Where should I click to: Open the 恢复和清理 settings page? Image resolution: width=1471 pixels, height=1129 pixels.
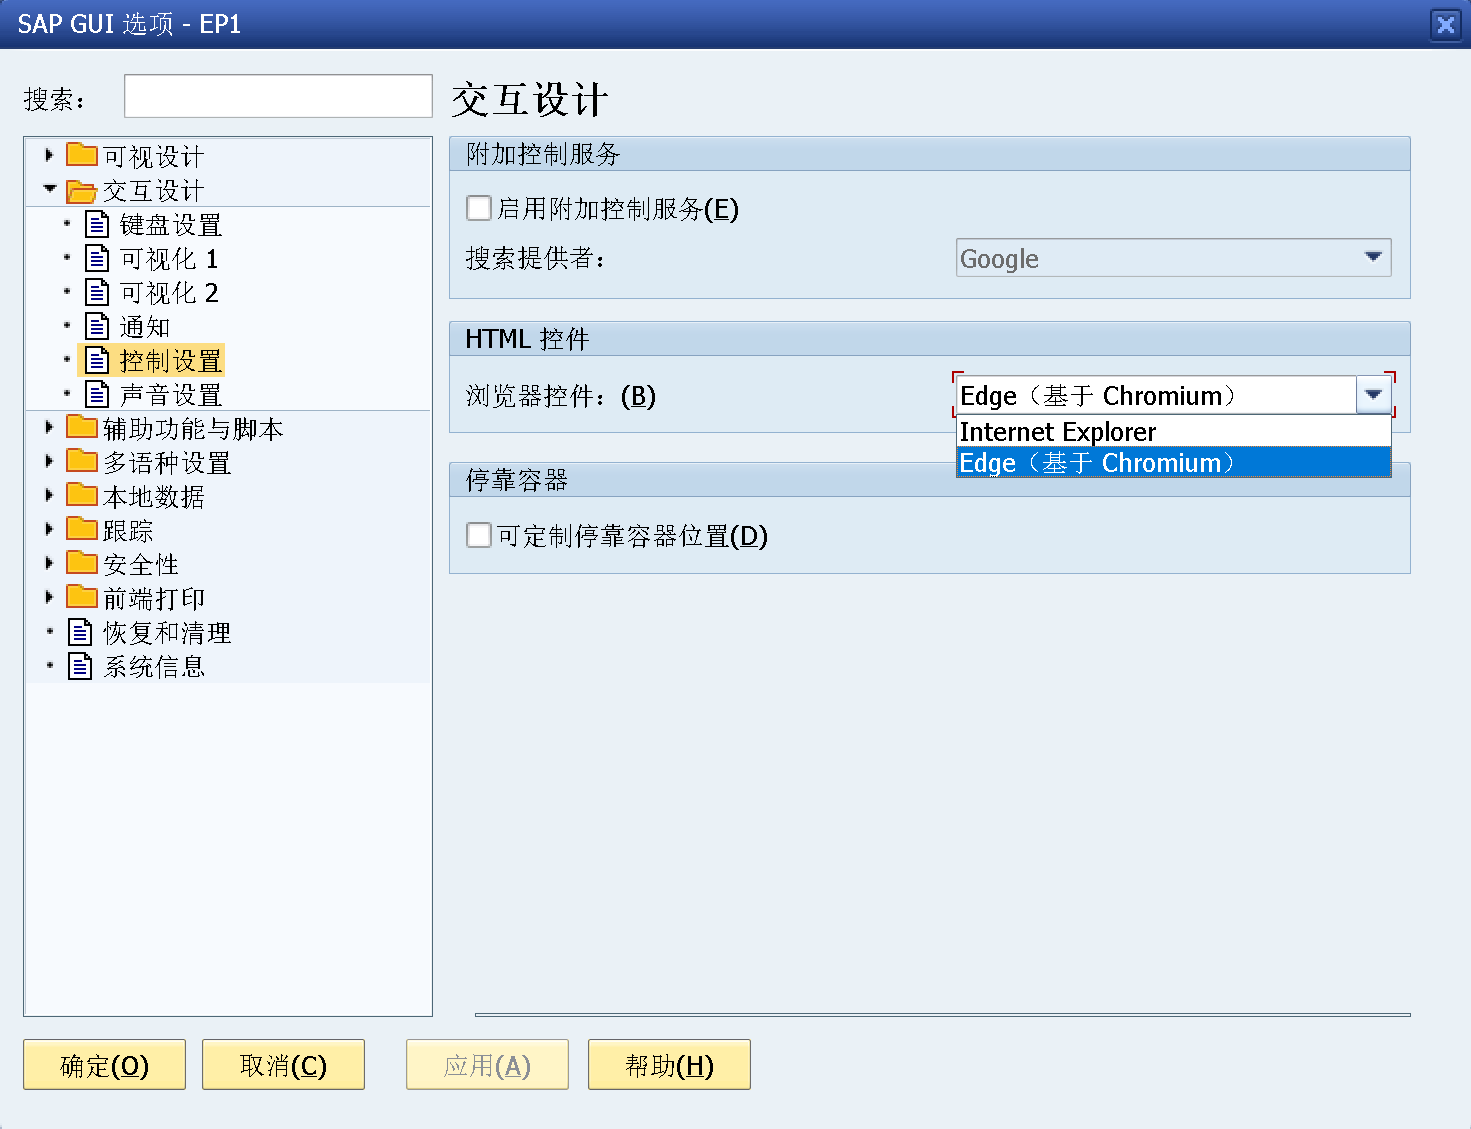point(166,631)
